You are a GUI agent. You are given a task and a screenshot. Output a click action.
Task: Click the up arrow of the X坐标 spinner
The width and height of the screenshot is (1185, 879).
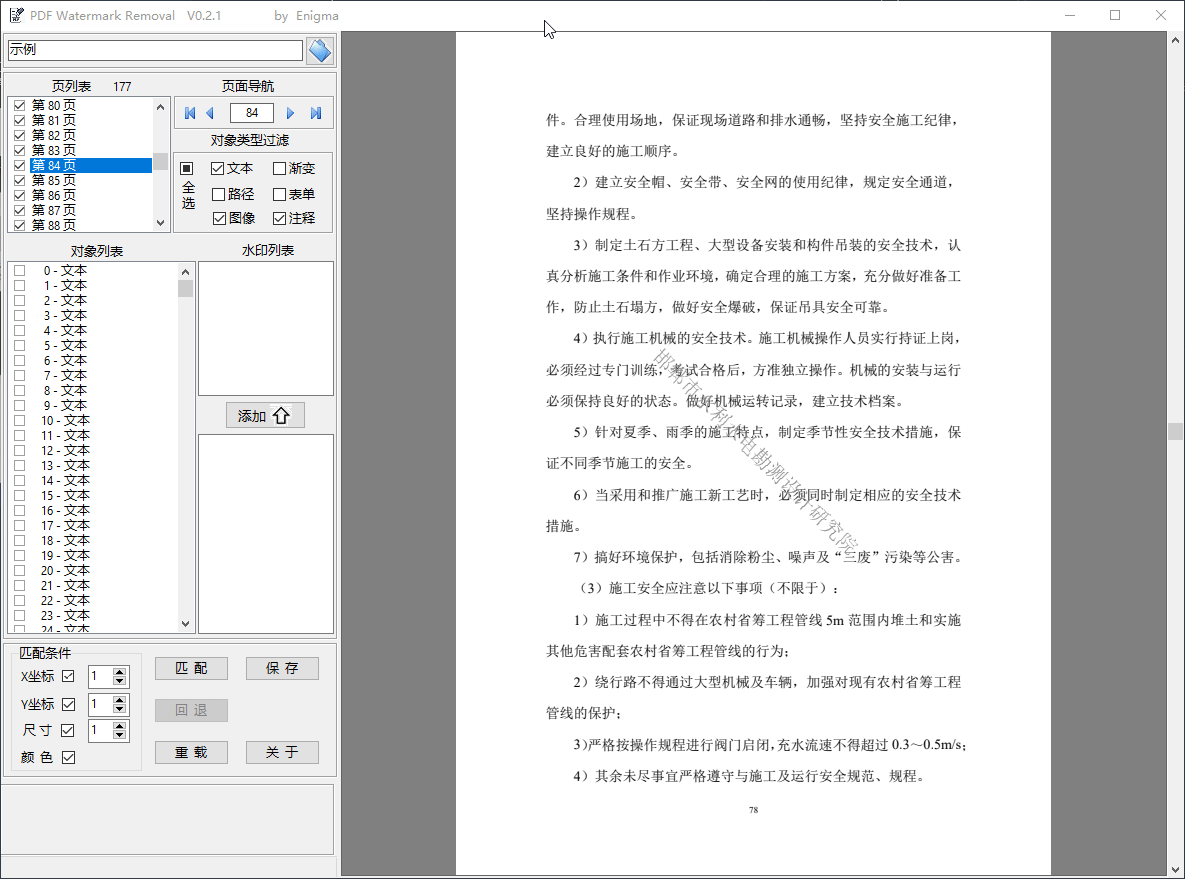point(120,672)
